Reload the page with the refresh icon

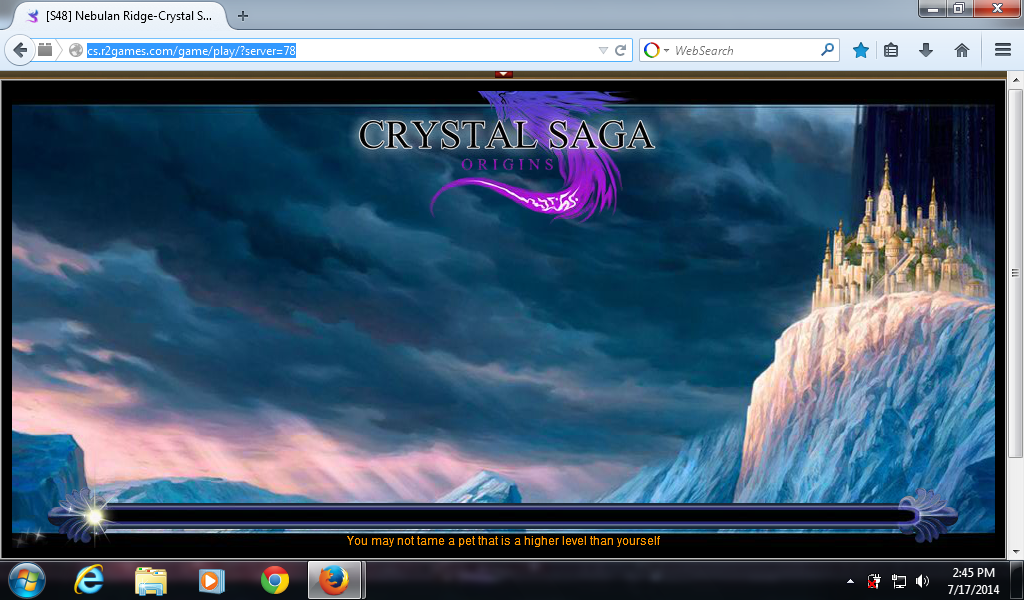point(621,50)
